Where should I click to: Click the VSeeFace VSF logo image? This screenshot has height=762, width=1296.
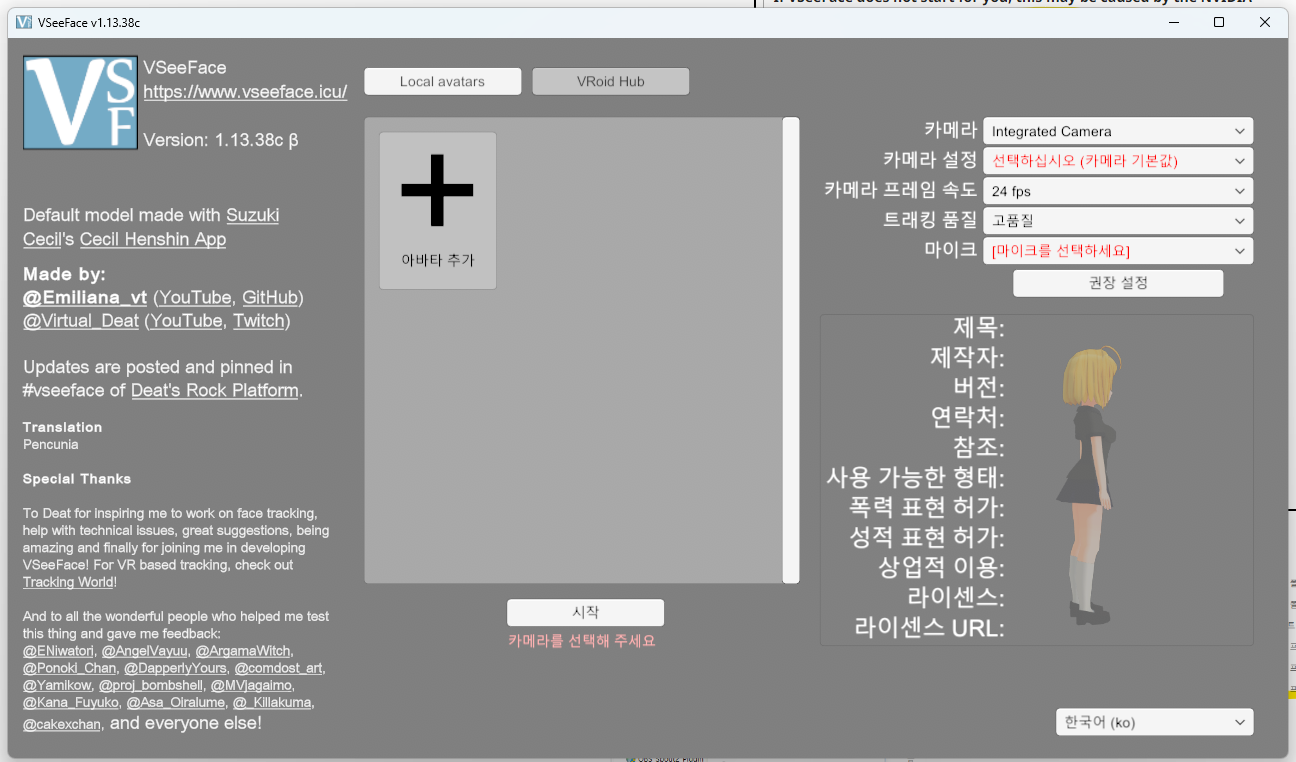point(81,103)
